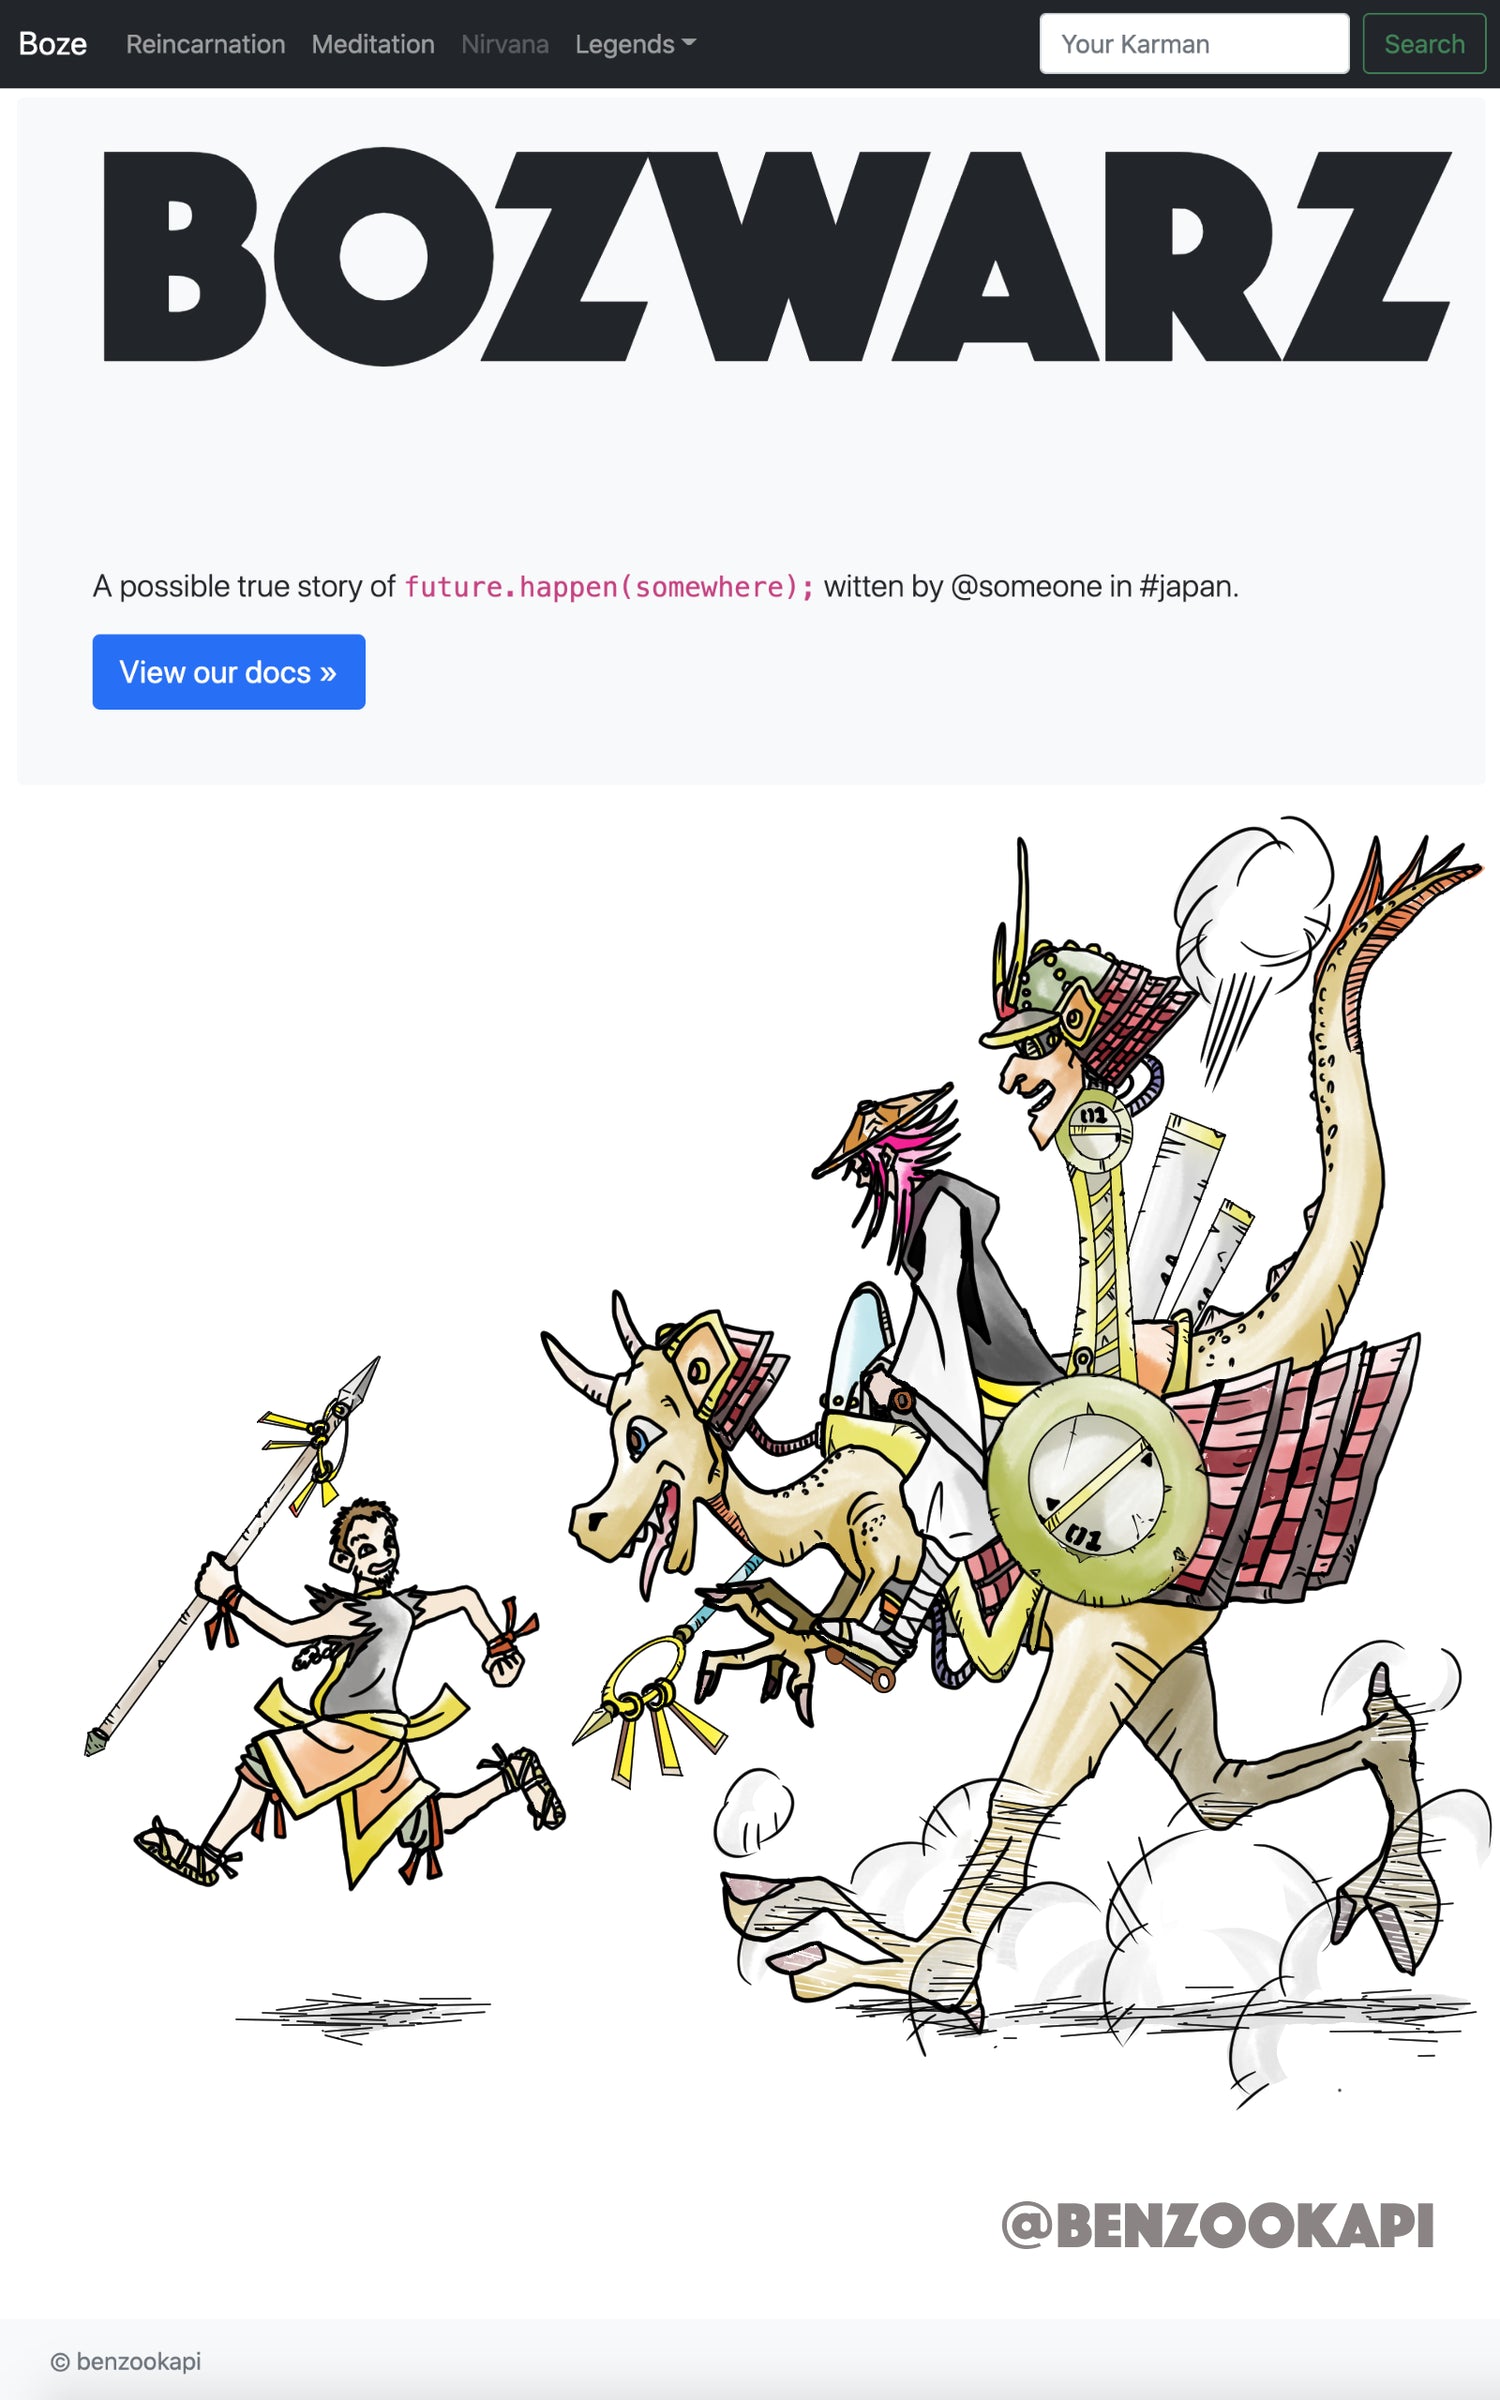Open the Reincarnation nav link
The image size is (1500, 2400).
(205, 44)
